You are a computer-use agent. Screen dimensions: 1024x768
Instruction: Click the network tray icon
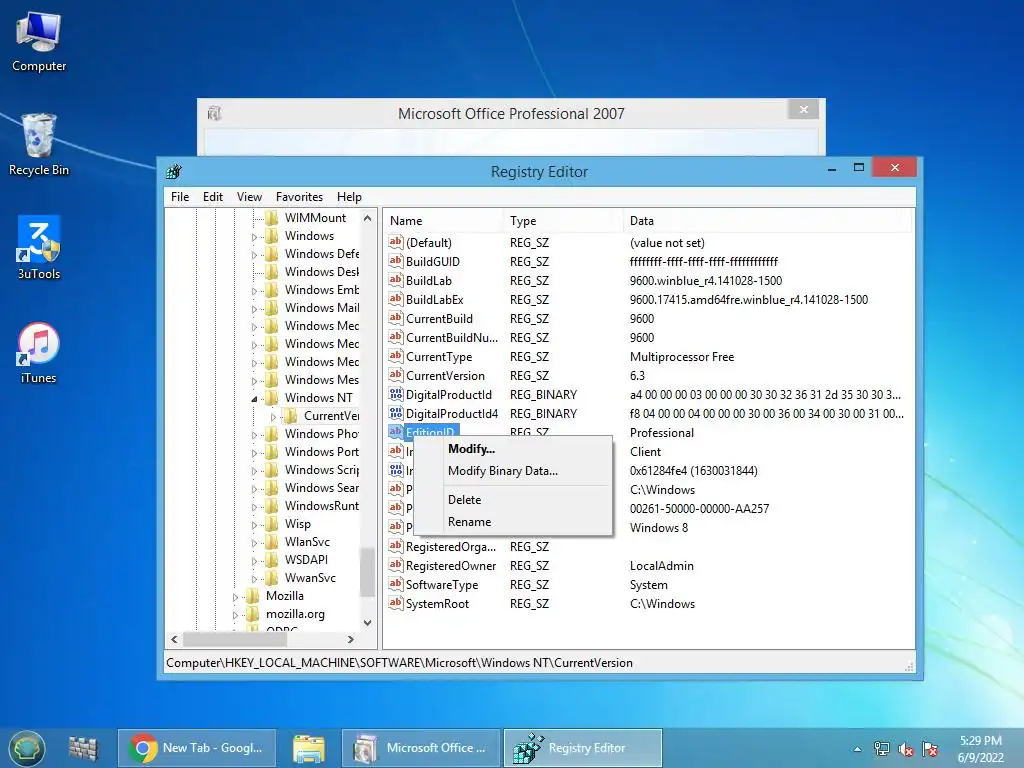[882, 749]
